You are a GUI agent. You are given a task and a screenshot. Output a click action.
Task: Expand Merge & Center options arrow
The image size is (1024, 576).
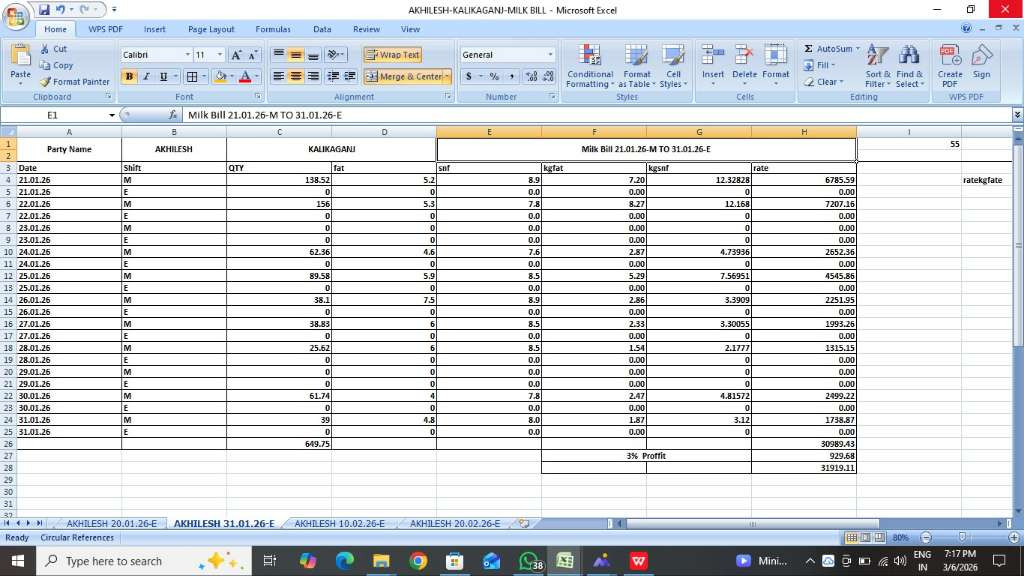pos(447,76)
